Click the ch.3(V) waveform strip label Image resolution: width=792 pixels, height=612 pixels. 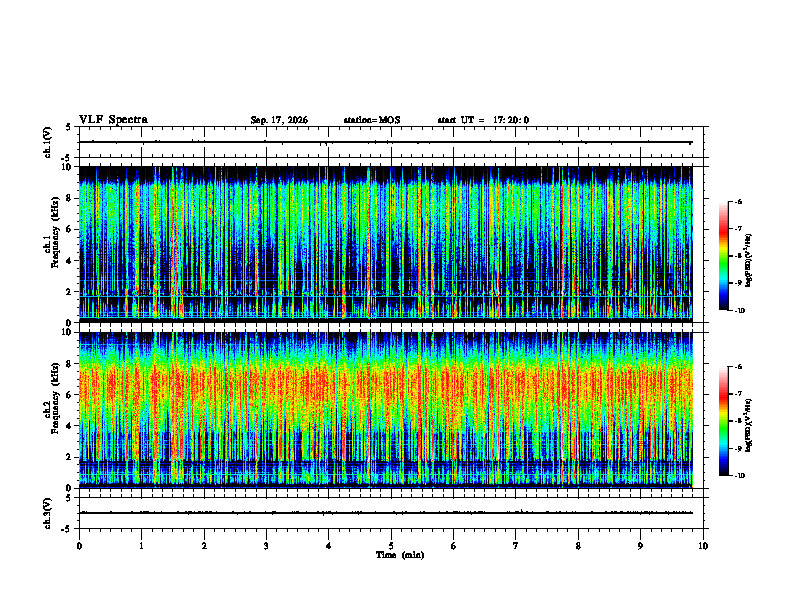point(48,513)
